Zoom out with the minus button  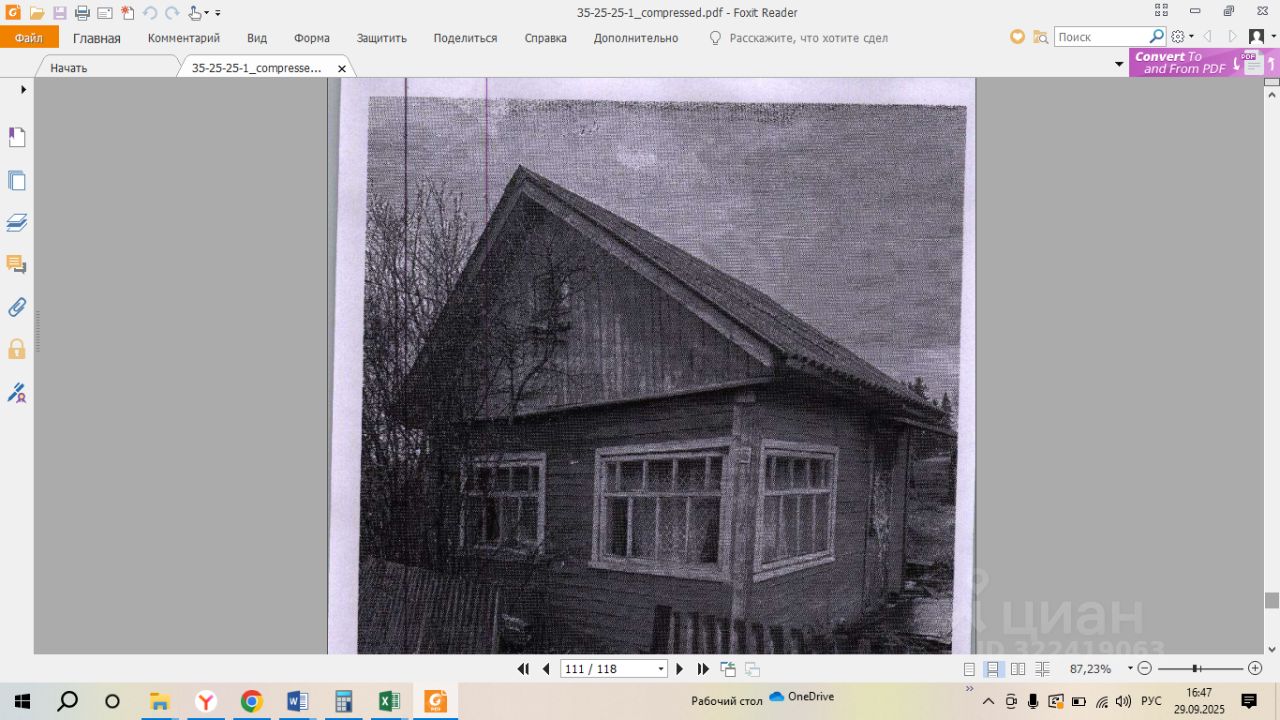[1145, 668]
